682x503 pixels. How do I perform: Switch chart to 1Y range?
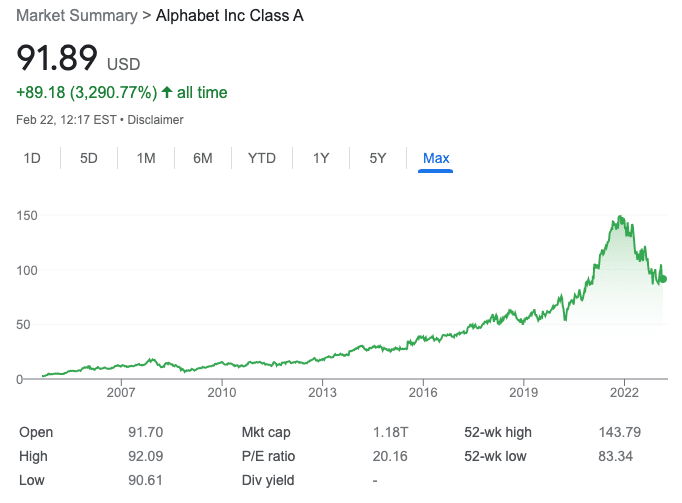321,158
